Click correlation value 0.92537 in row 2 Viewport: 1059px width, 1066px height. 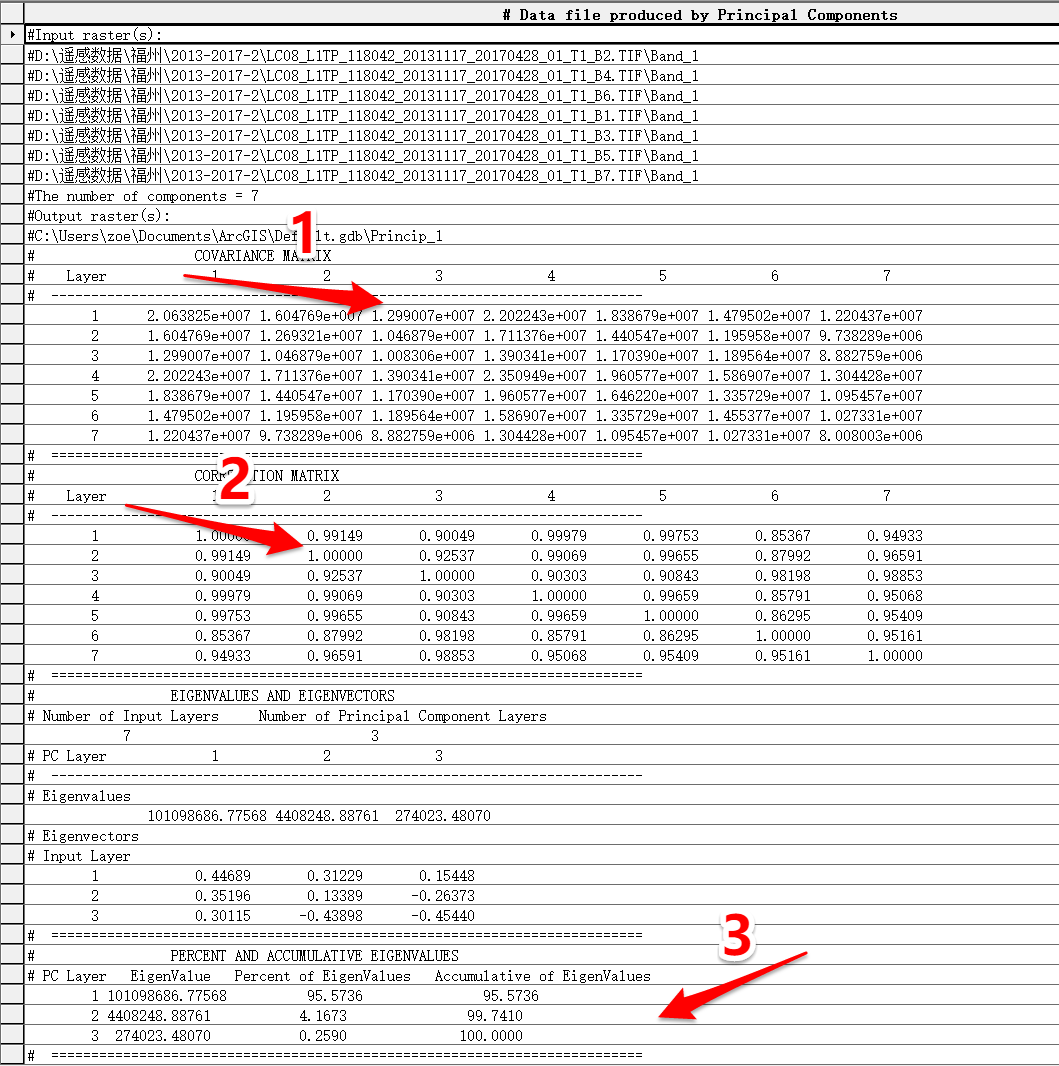pos(447,555)
